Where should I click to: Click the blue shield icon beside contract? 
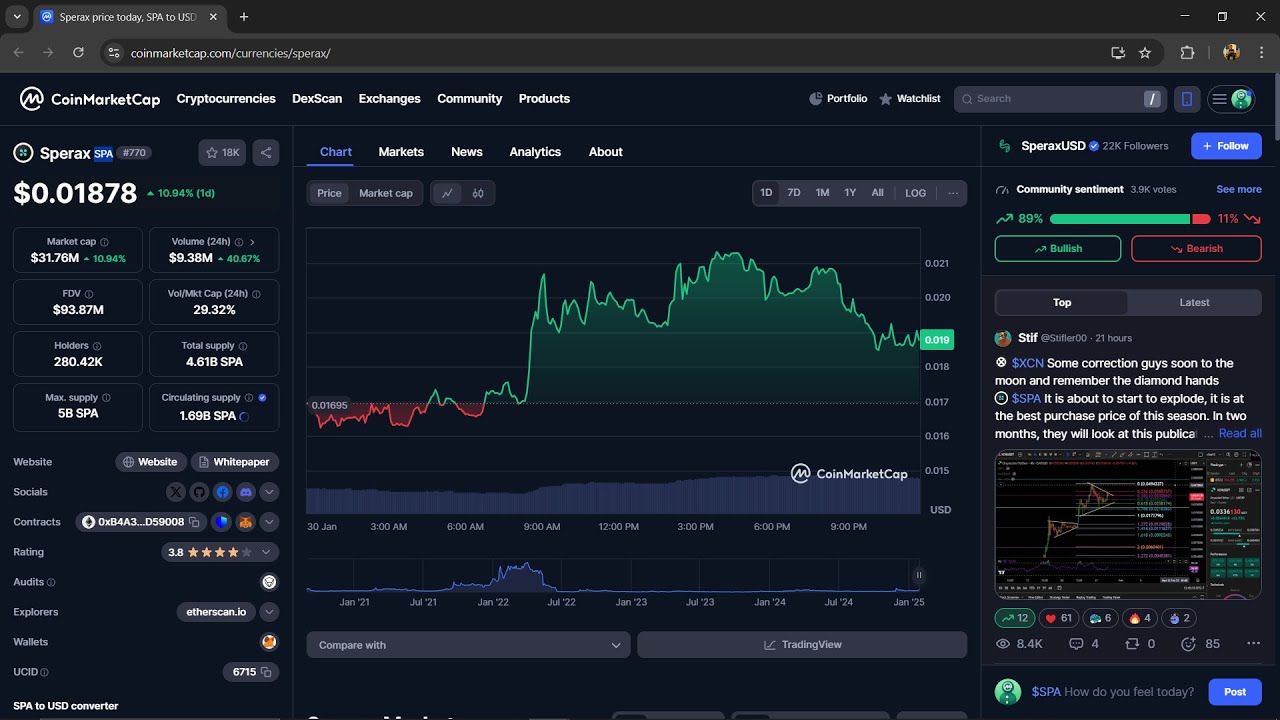coord(221,522)
